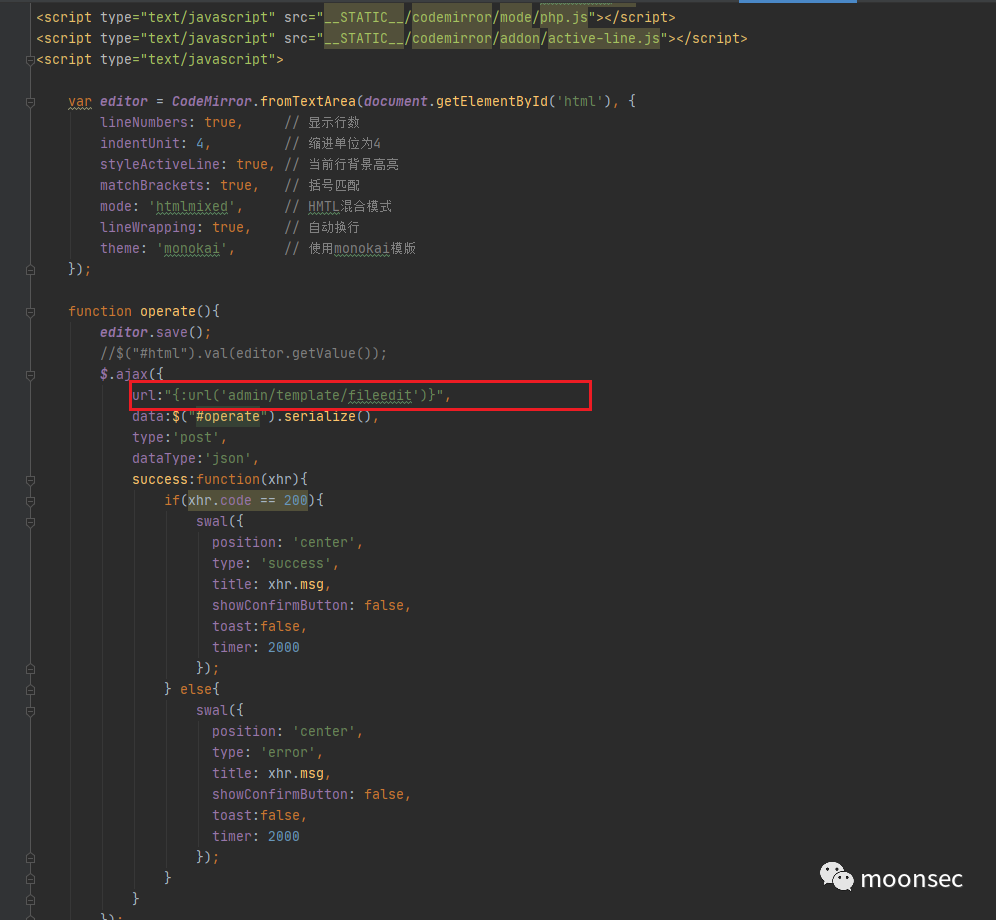This screenshot has width=996, height=920.
Task: Click the comment '括号匹配'
Action: (x=334, y=185)
